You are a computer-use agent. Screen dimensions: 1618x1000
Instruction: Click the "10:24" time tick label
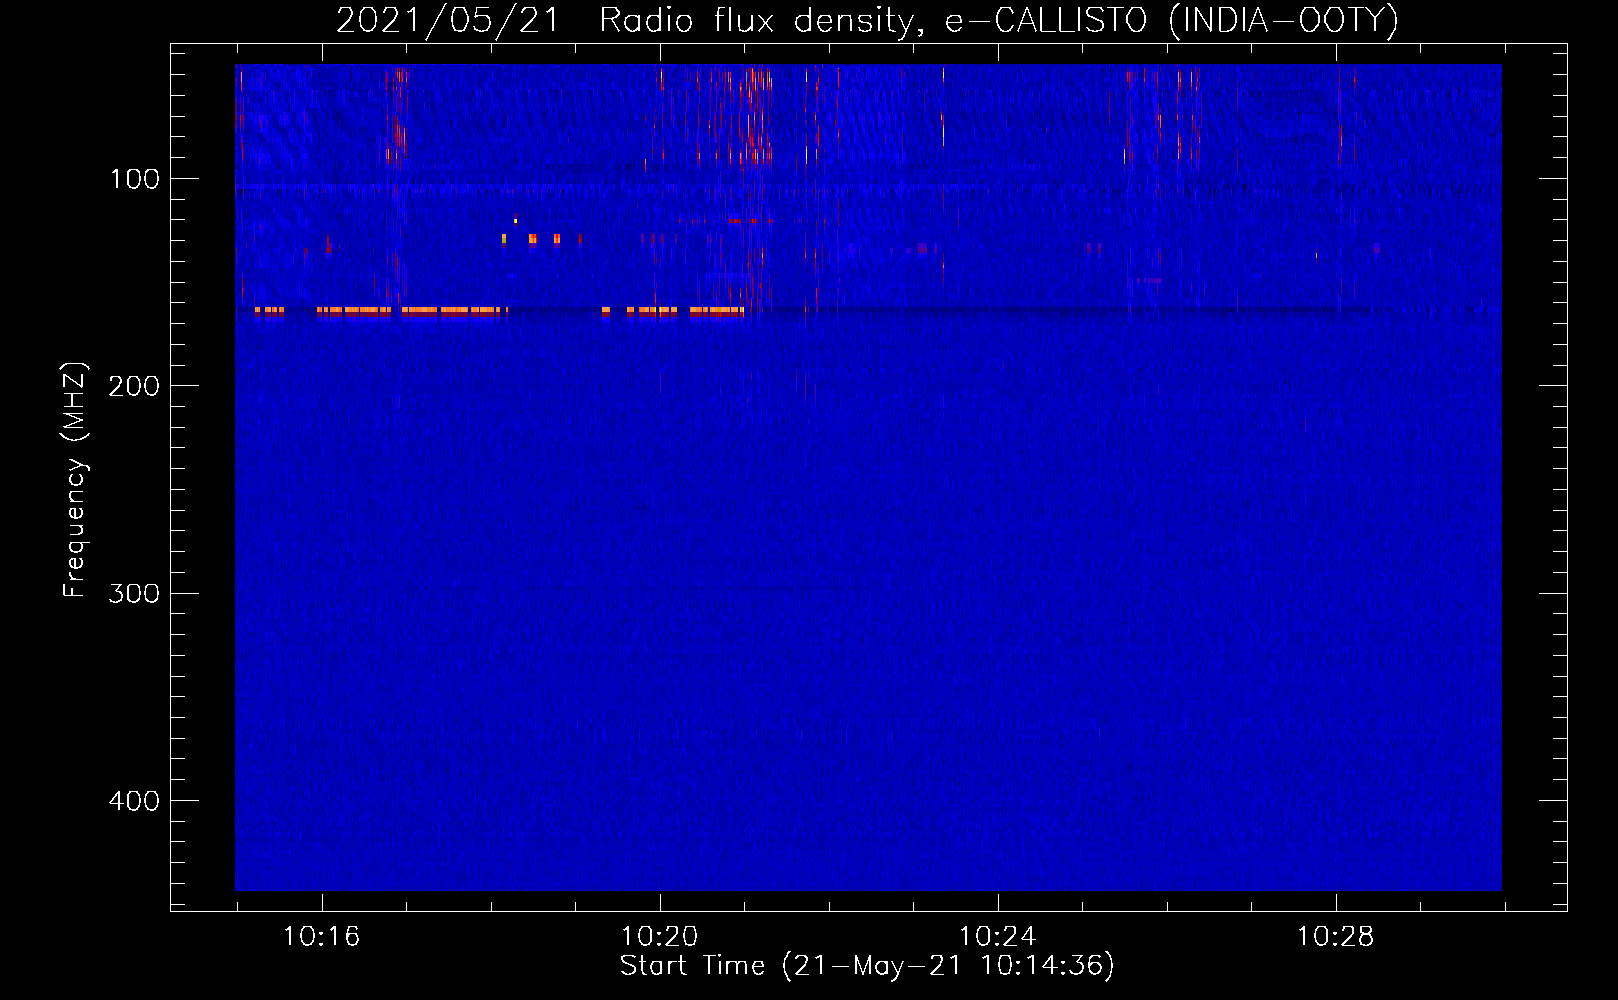coord(997,936)
